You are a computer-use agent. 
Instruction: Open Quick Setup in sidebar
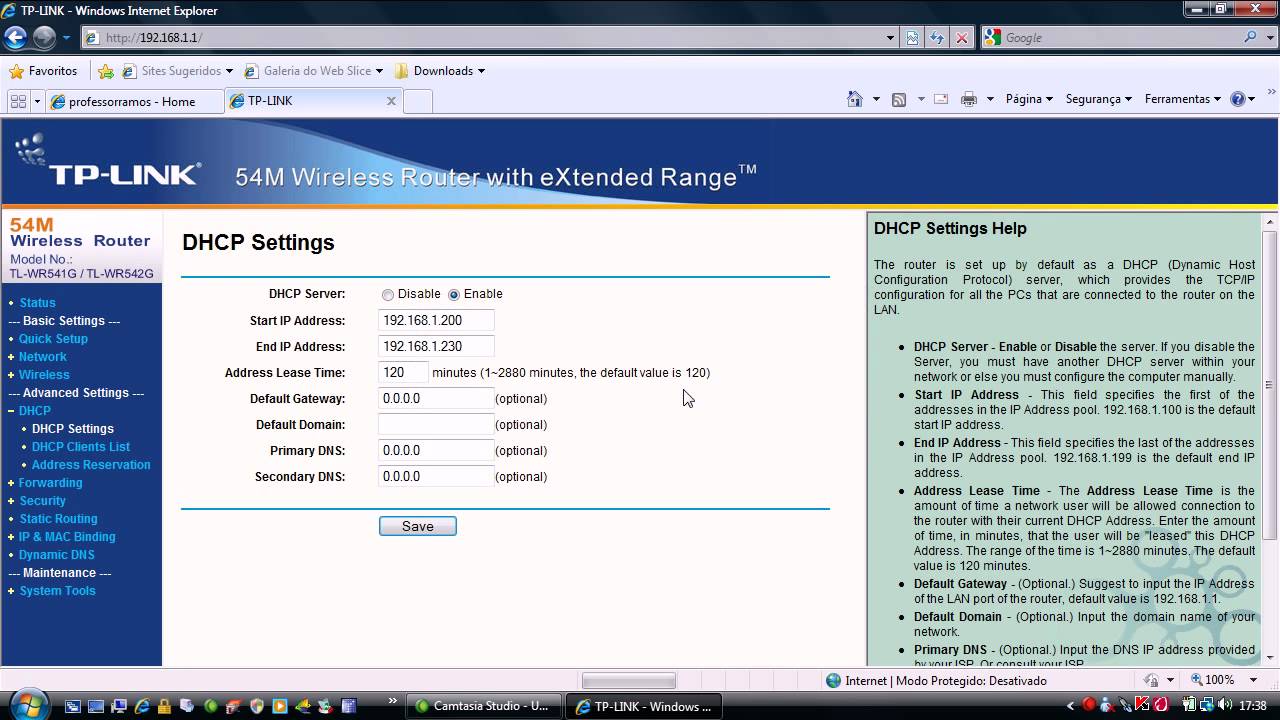(x=53, y=339)
